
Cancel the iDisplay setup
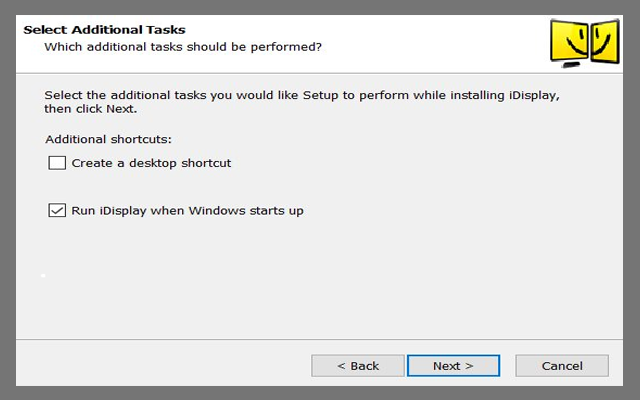coord(562,366)
